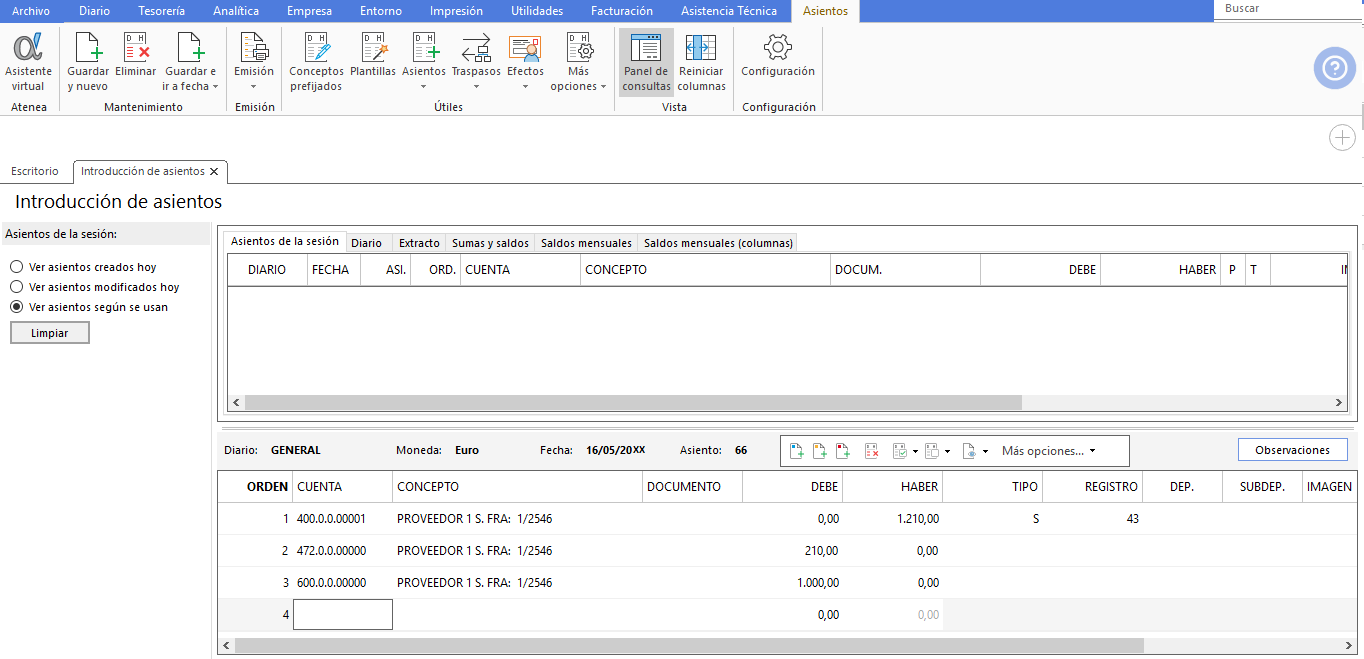Open the Asistencia Técnica ribbon tab
The width and height of the screenshot is (1364, 659).
pos(728,11)
